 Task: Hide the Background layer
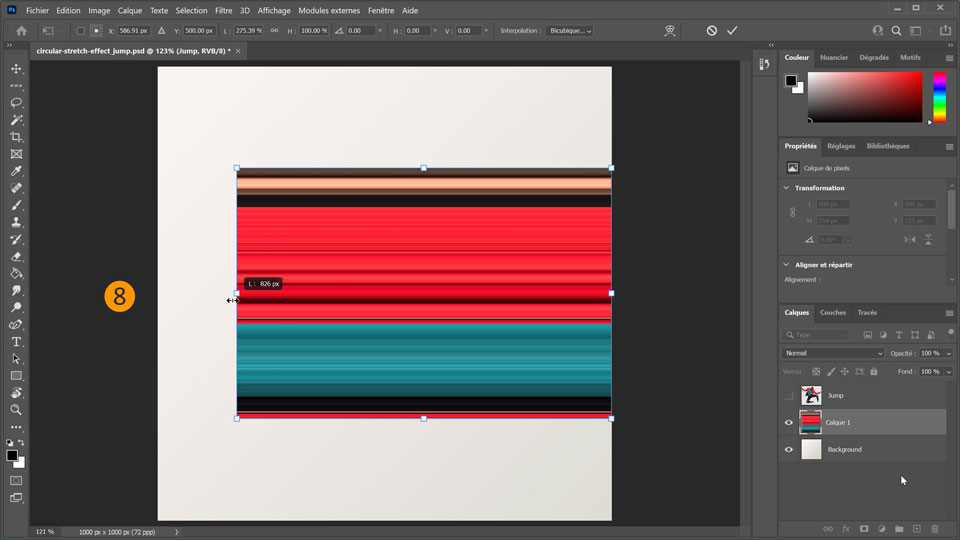pyautogui.click(x=788, y=449)
